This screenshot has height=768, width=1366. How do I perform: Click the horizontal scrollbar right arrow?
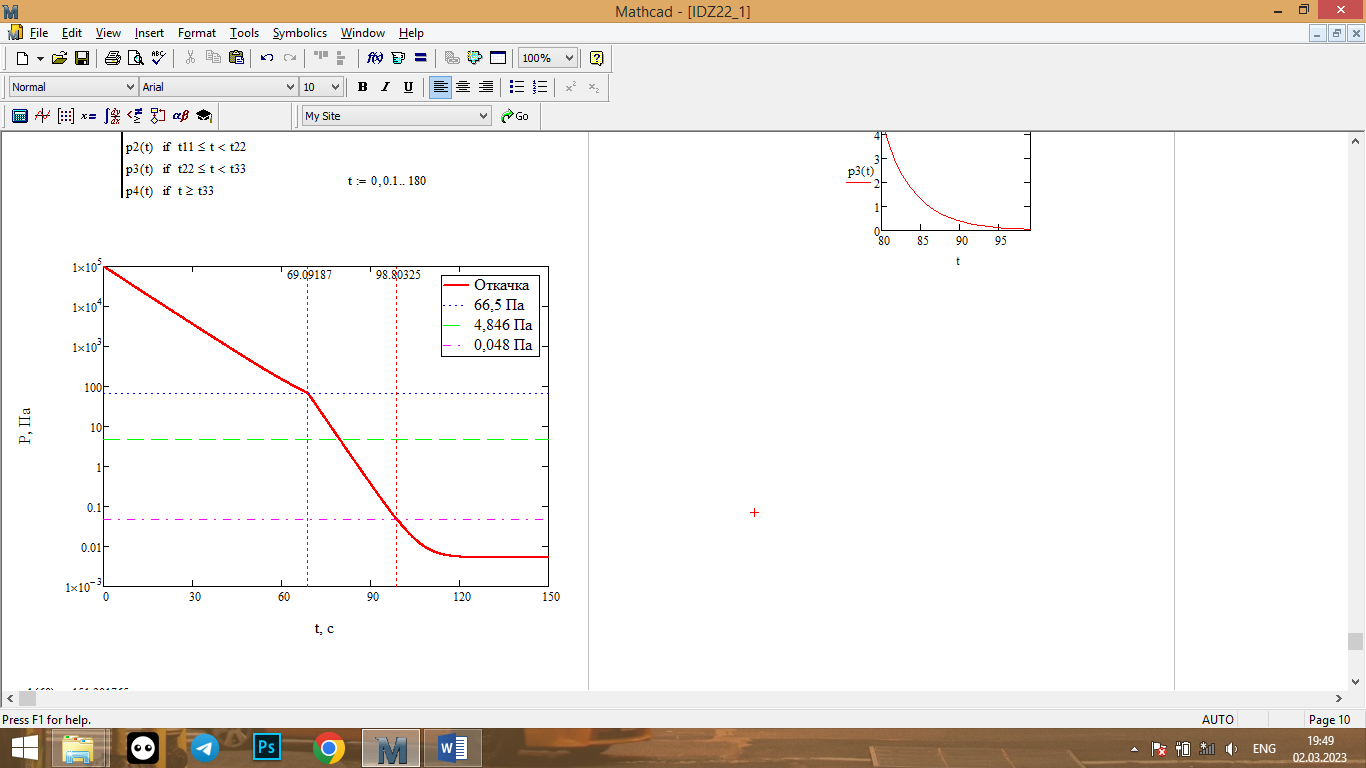(x=1340, y=698)
